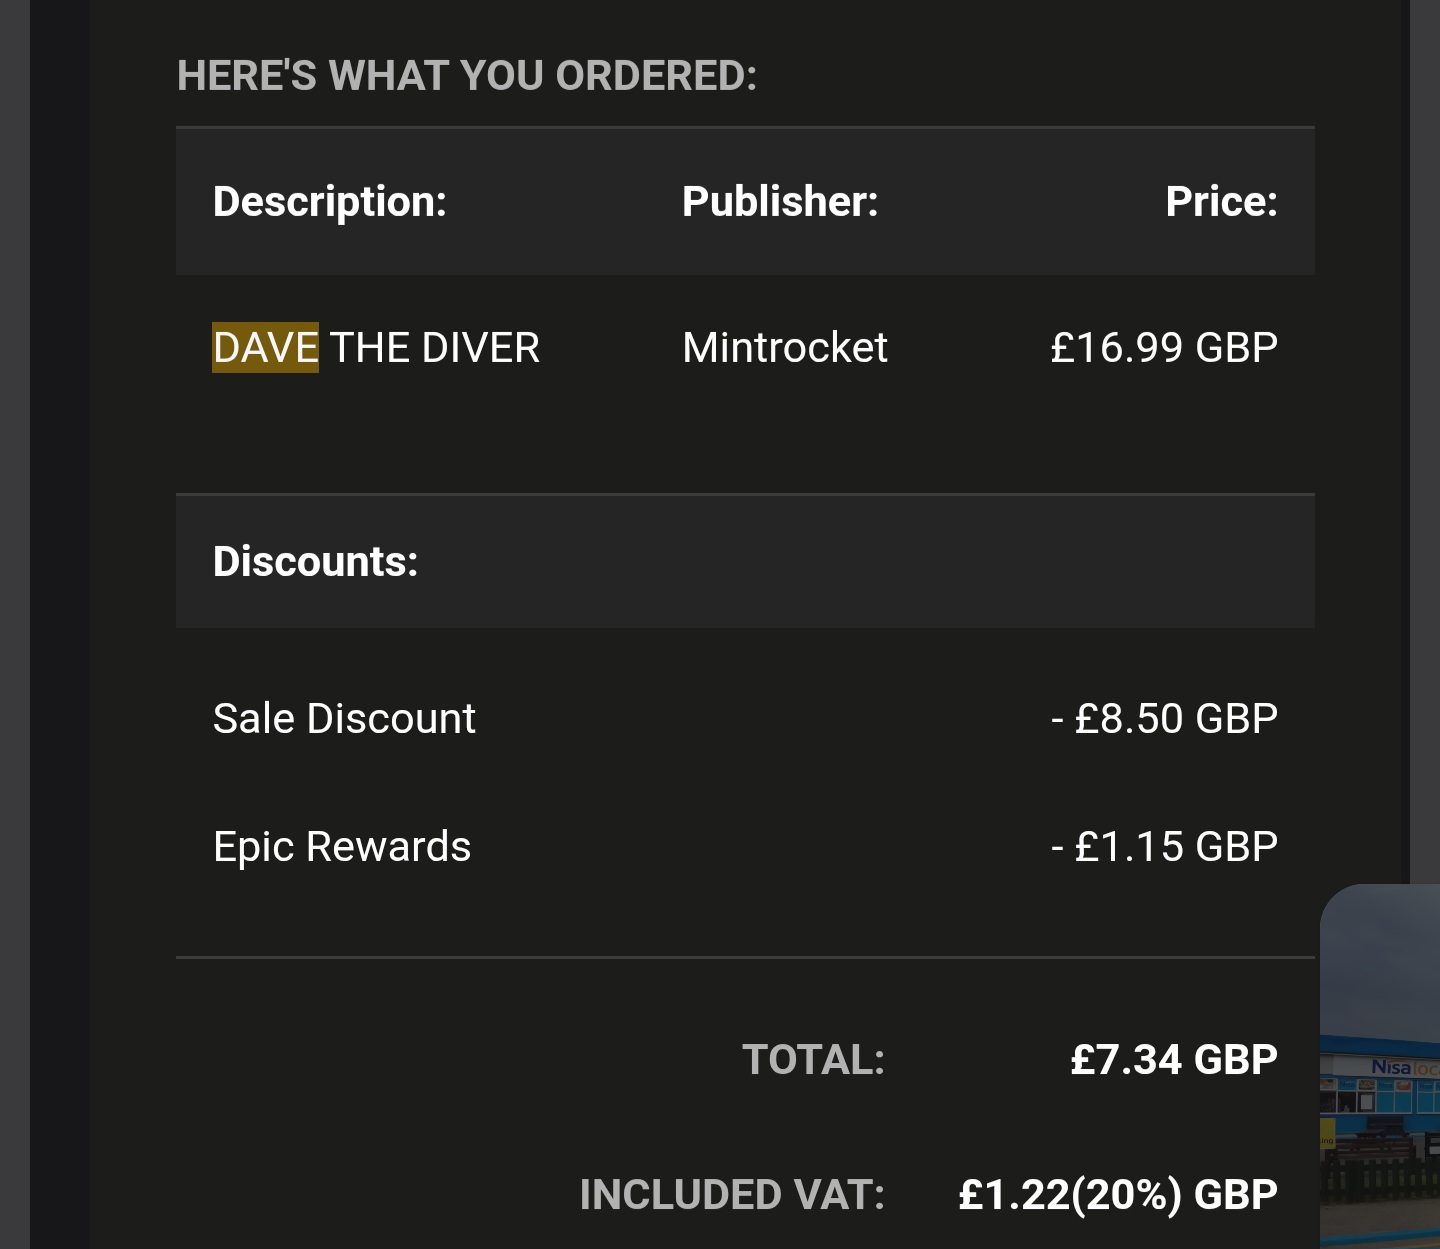Select the DAVE THE DIVER item title
Viewport: 1440px width, 1249px height.
point(376,347)
